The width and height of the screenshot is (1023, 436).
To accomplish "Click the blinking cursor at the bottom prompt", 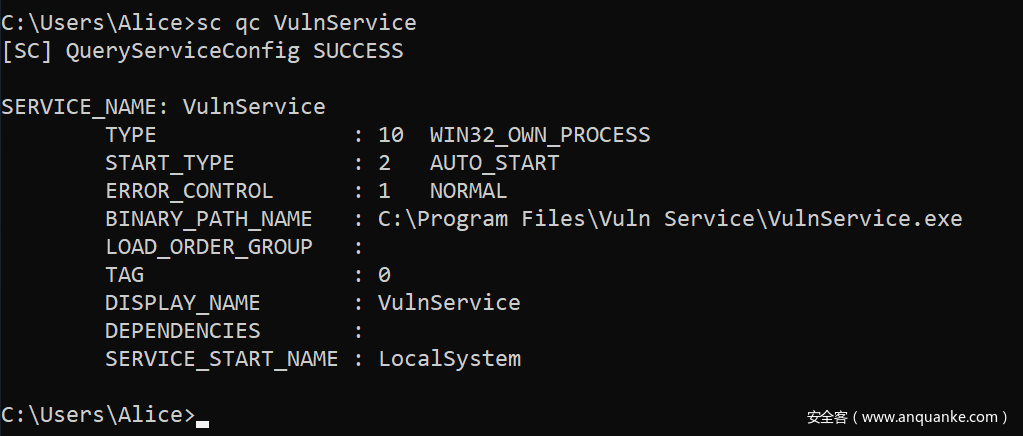I will (x=202, y=422).
